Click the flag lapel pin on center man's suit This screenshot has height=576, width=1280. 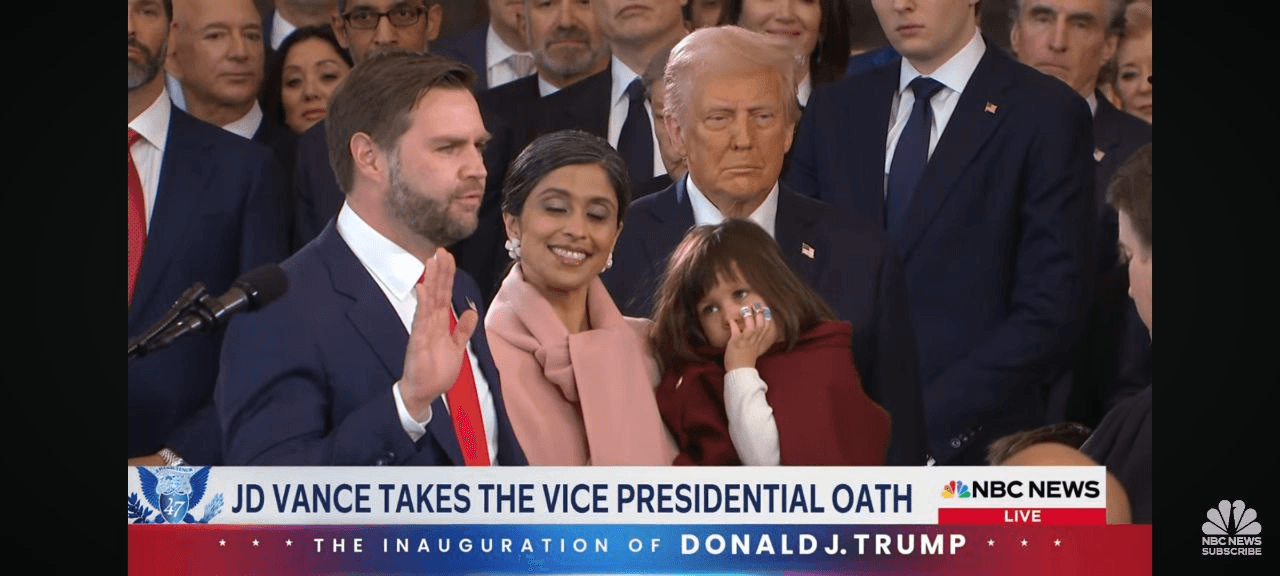pos(807,250)
